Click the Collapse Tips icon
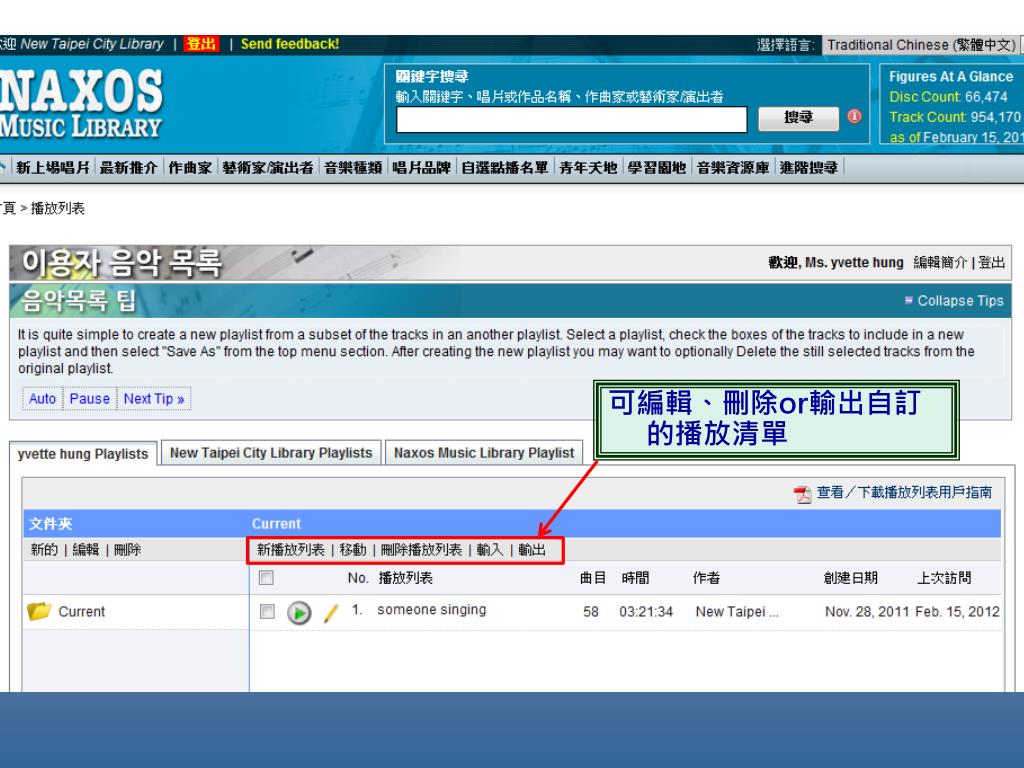Viewport: 1024px width, 768px height. tap(908, 300)
